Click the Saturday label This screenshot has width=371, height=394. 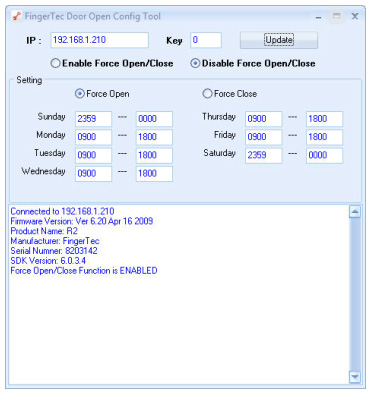click(x=220, y=153)
